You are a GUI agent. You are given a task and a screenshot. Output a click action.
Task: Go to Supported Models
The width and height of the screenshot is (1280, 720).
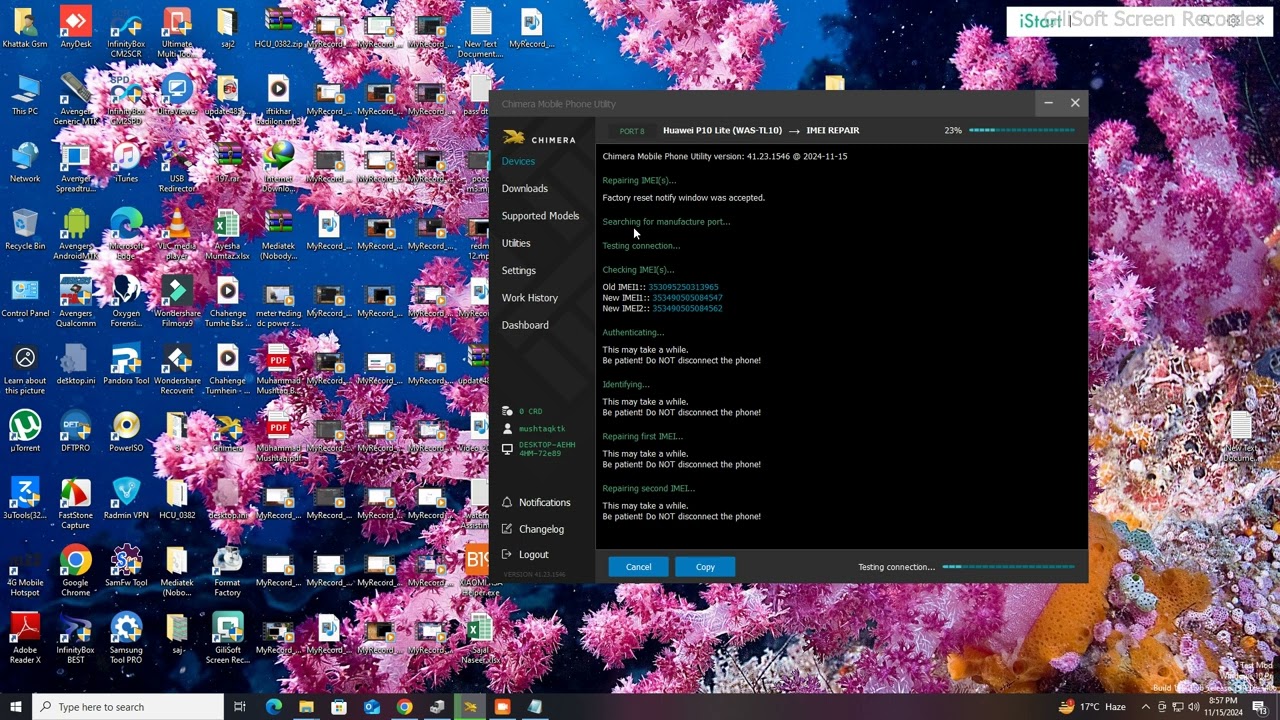(540, 216)
